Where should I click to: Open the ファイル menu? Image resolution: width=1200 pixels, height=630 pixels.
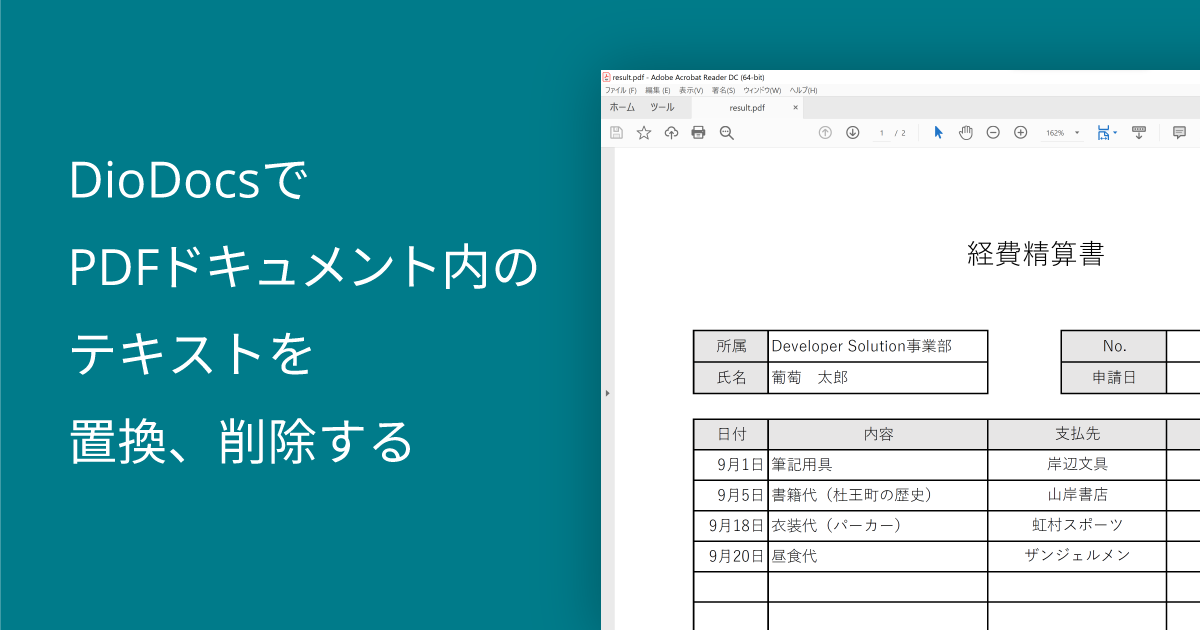[x=620, y=90]
